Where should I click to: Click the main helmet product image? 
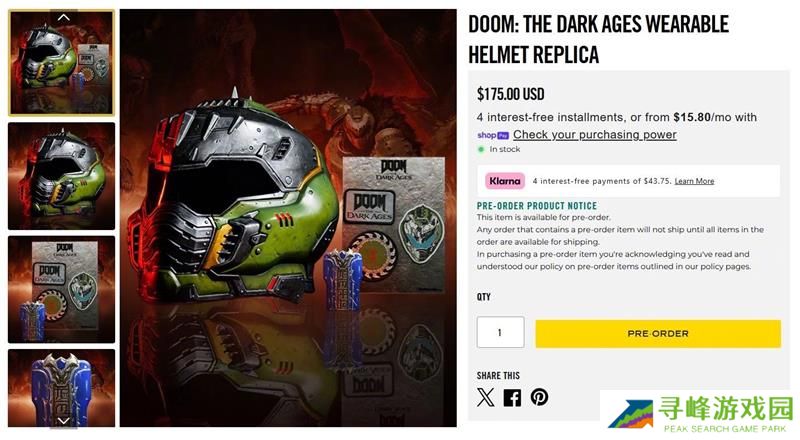288,218
